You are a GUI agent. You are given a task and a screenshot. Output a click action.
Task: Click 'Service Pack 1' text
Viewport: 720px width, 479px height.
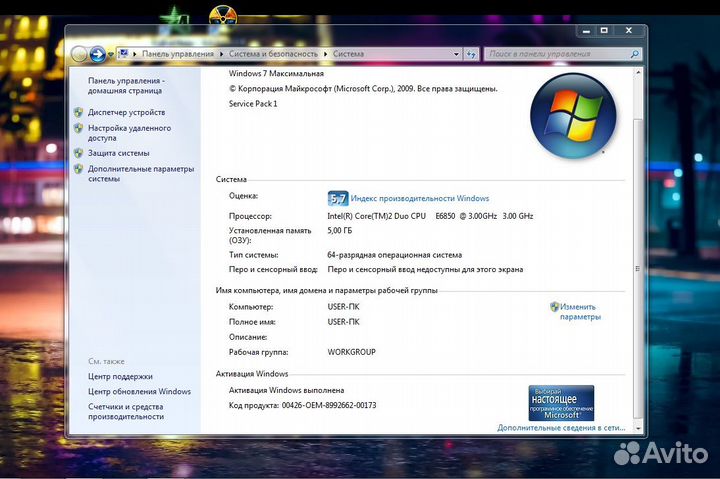point(253,104)
